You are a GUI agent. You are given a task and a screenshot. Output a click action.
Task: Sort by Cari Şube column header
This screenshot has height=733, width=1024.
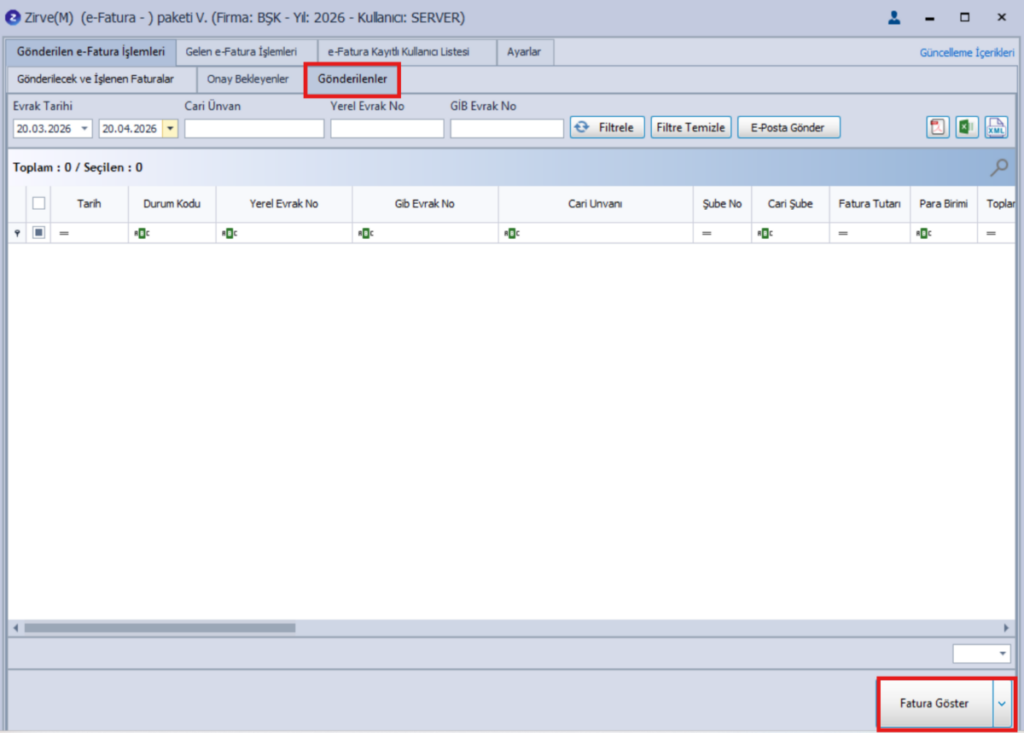coord(790,204)
